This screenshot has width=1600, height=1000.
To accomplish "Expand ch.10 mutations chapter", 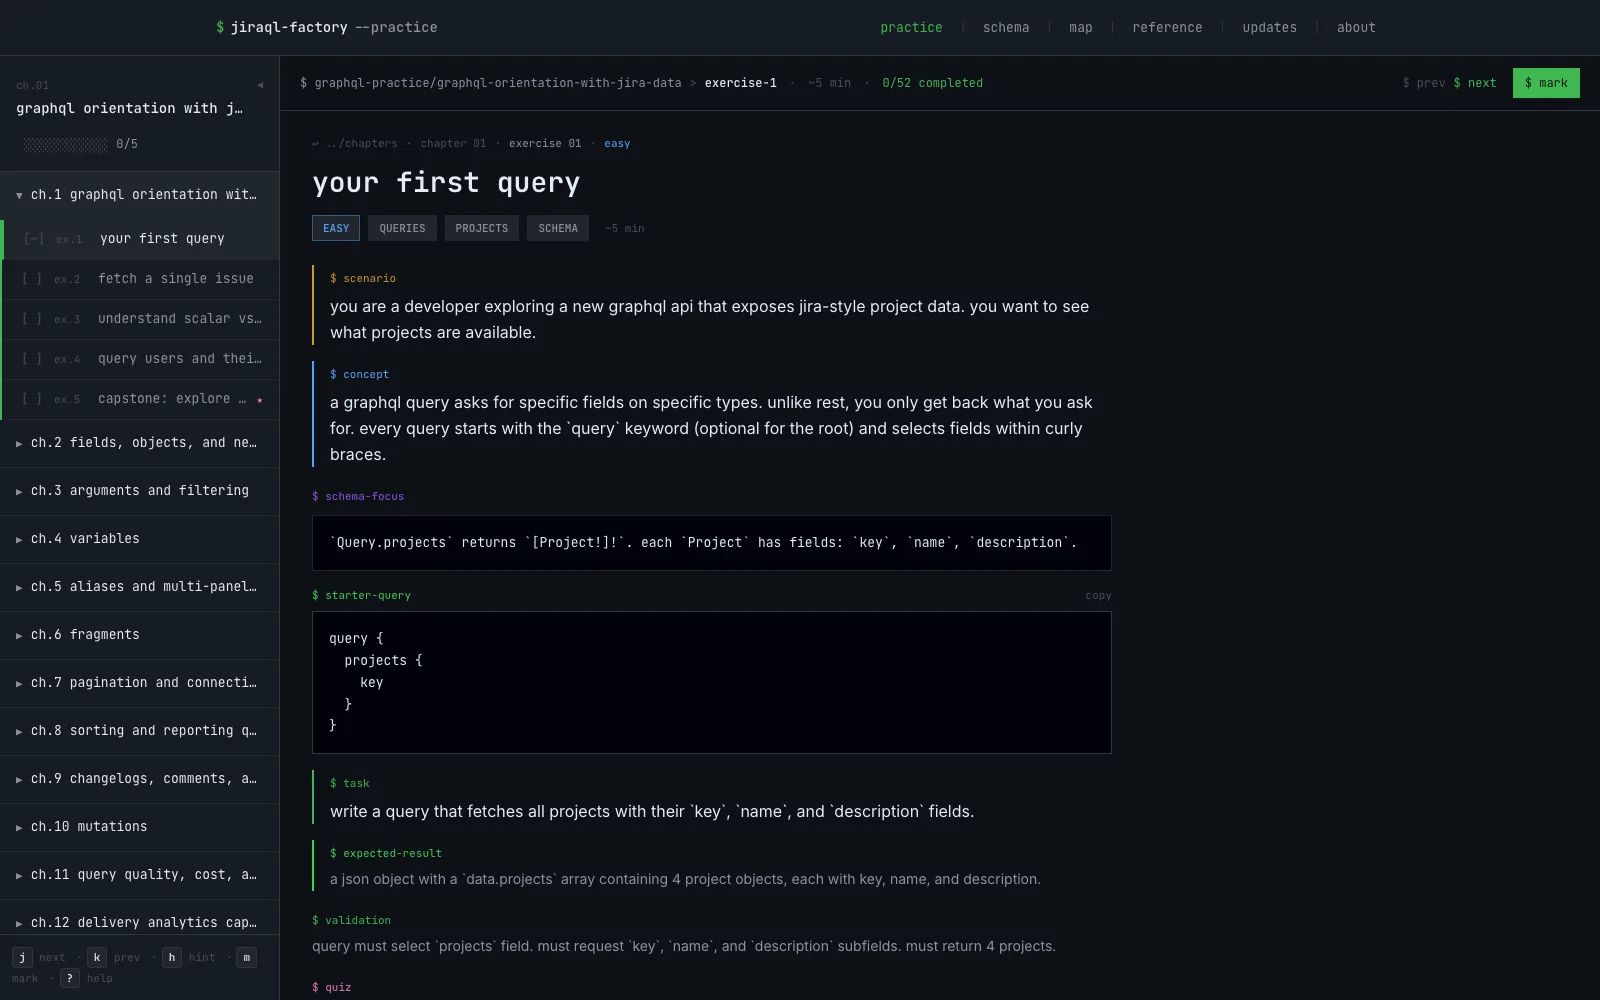I will tap(139, 827).
